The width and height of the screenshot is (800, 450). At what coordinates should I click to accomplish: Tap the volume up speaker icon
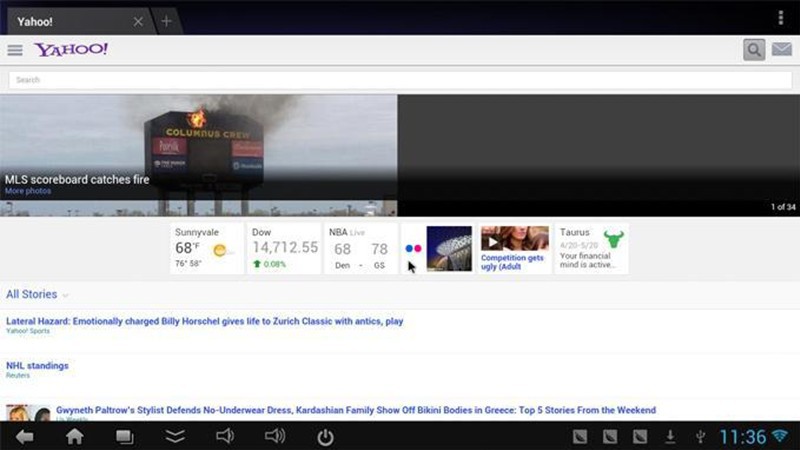pyautogui.click(x=275, y=436)
